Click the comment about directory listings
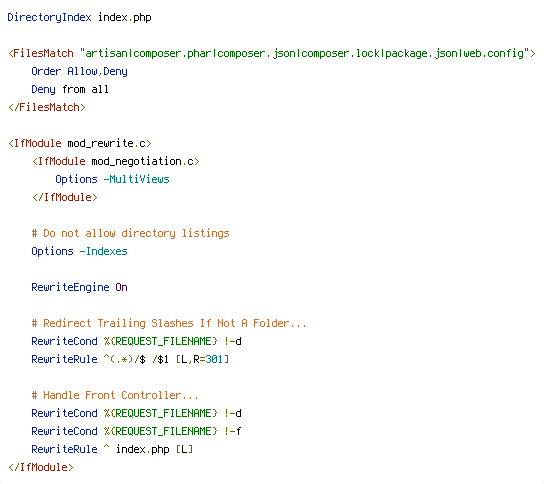The width and height of the screenshot is (544, 484). pyautogui.click(x=130, y=233)
